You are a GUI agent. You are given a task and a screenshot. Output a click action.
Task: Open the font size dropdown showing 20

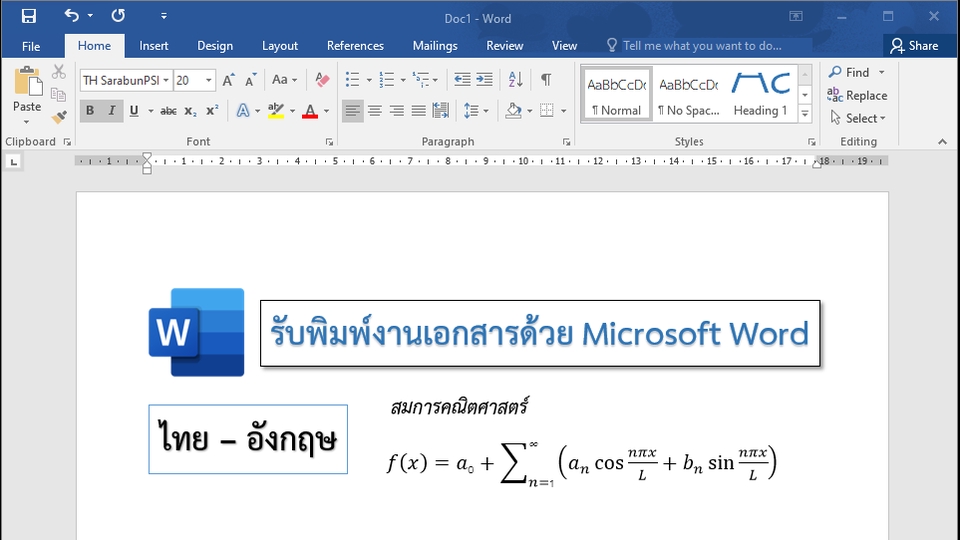(209, 80)
